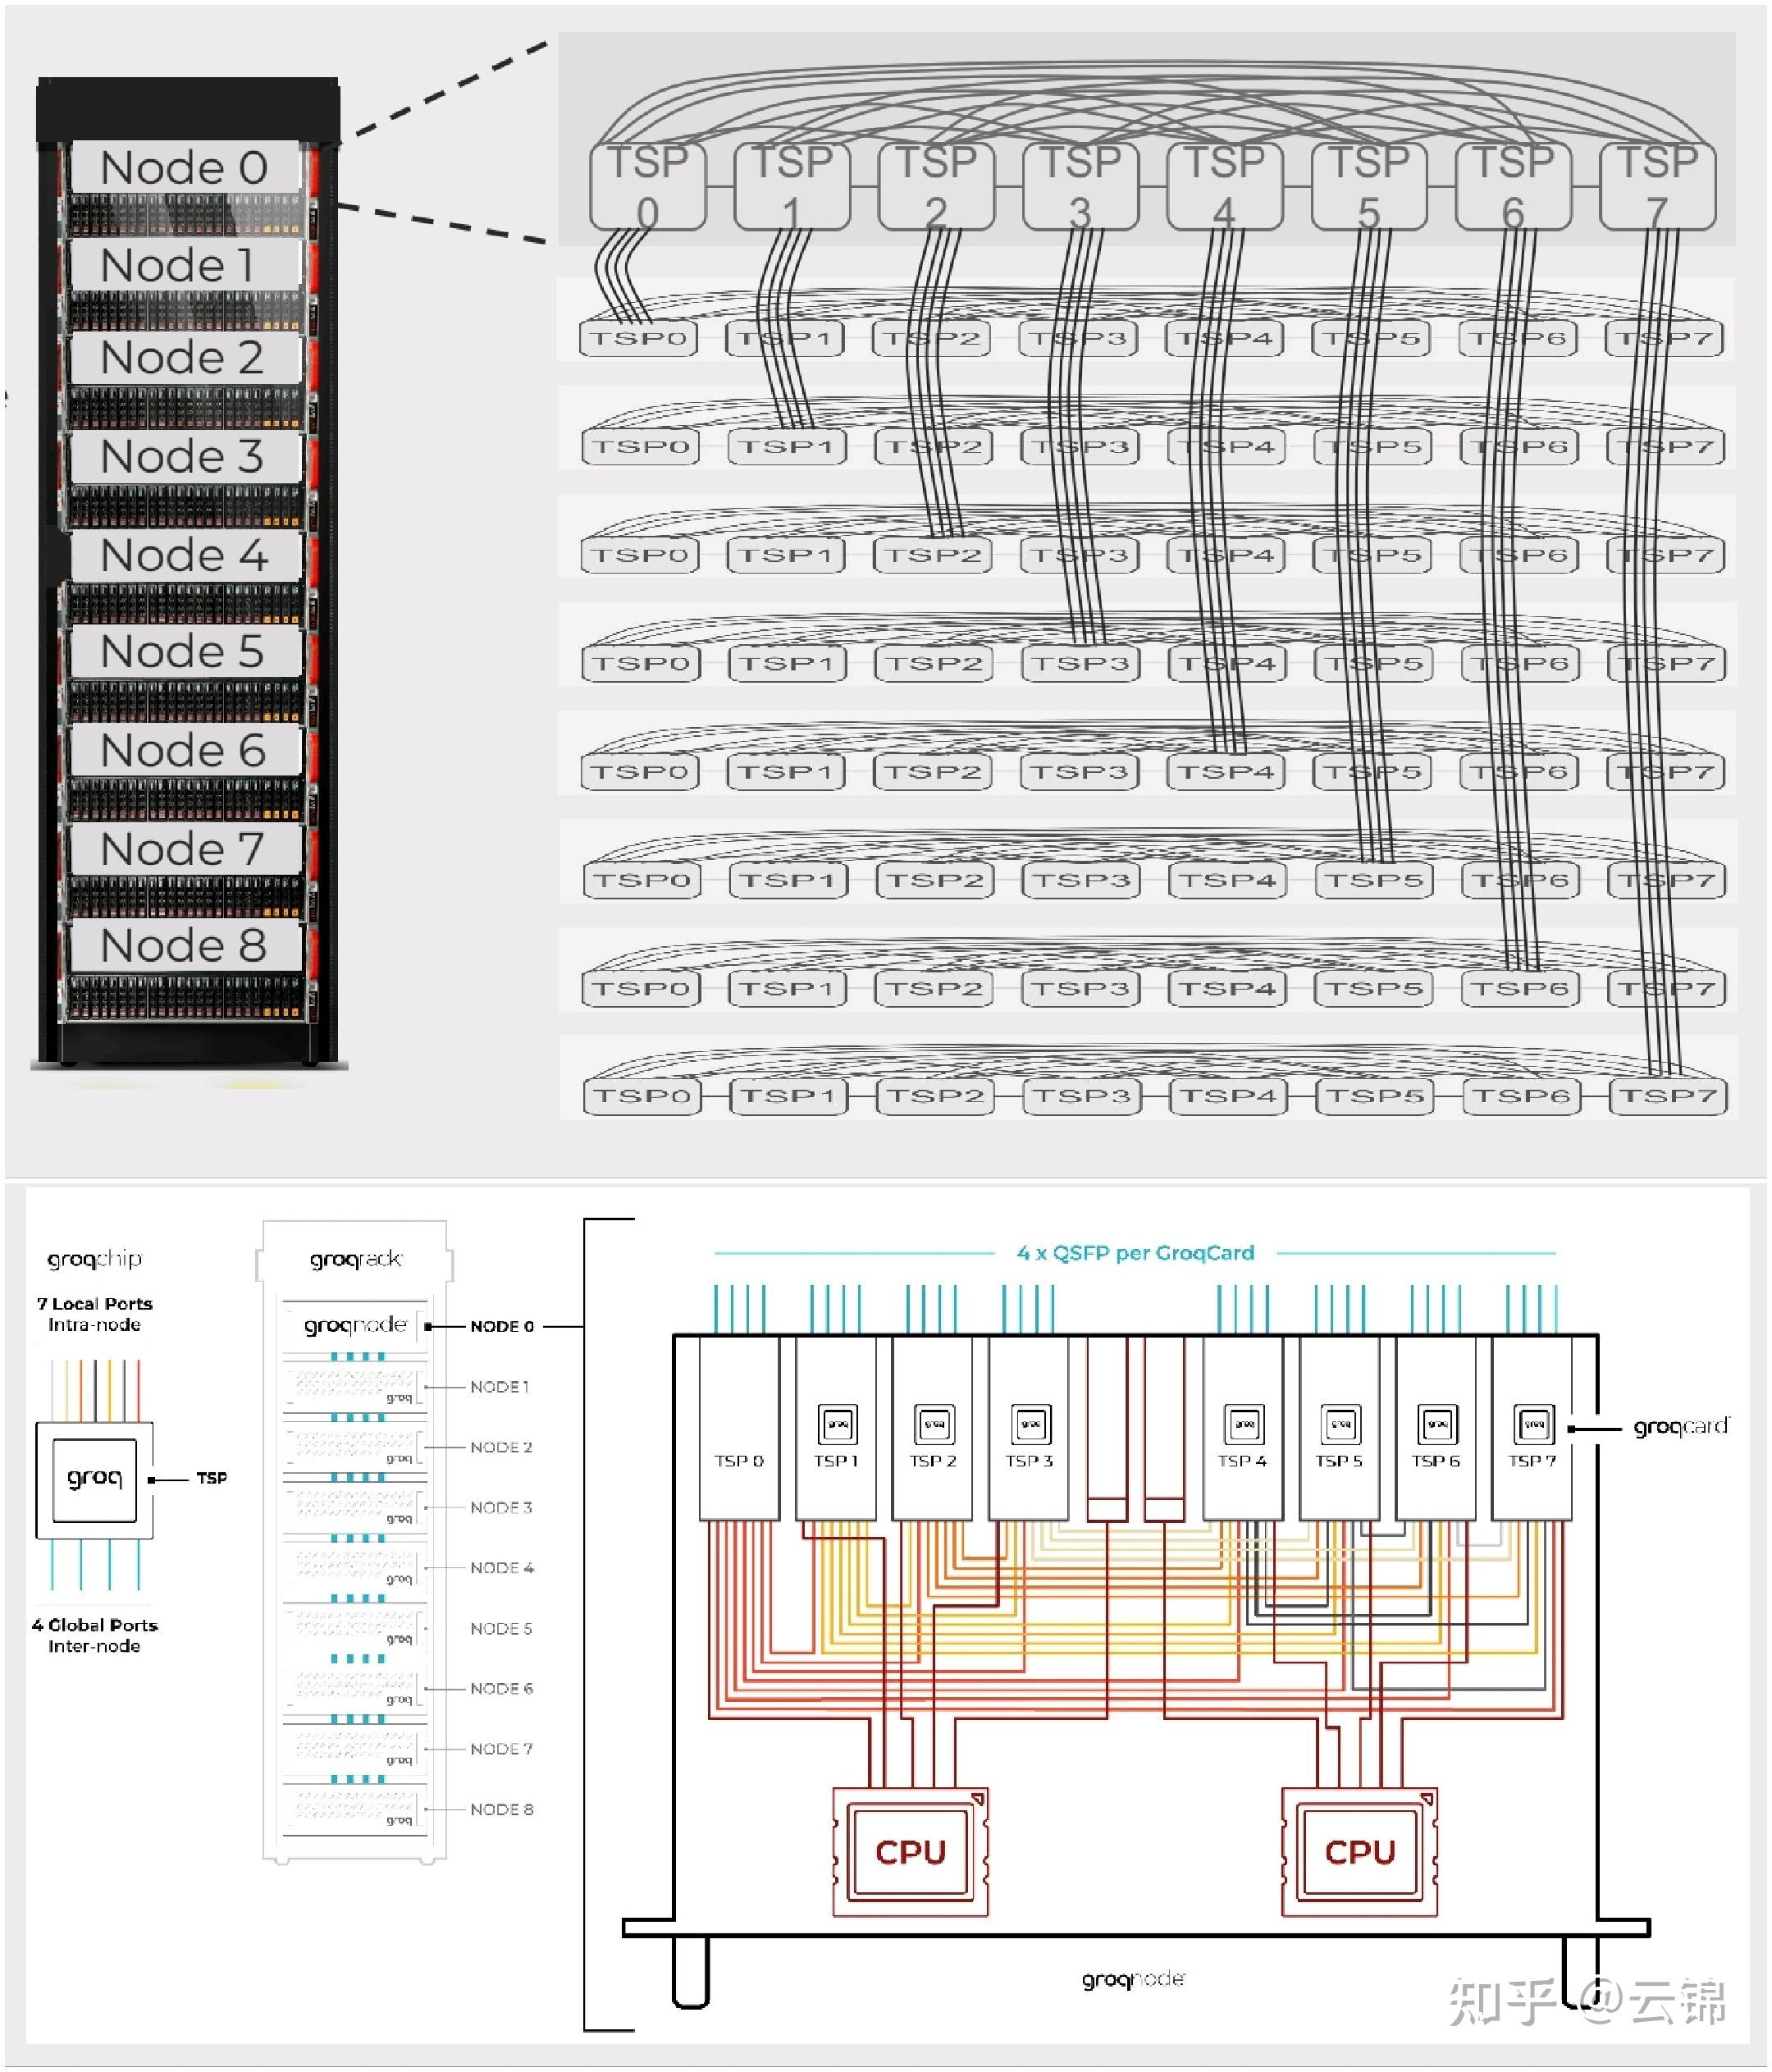This screenshot has width=1772, height=2072.
Task: Click the Node 2 label on the rack photo
Action: (x=185, y=357)
